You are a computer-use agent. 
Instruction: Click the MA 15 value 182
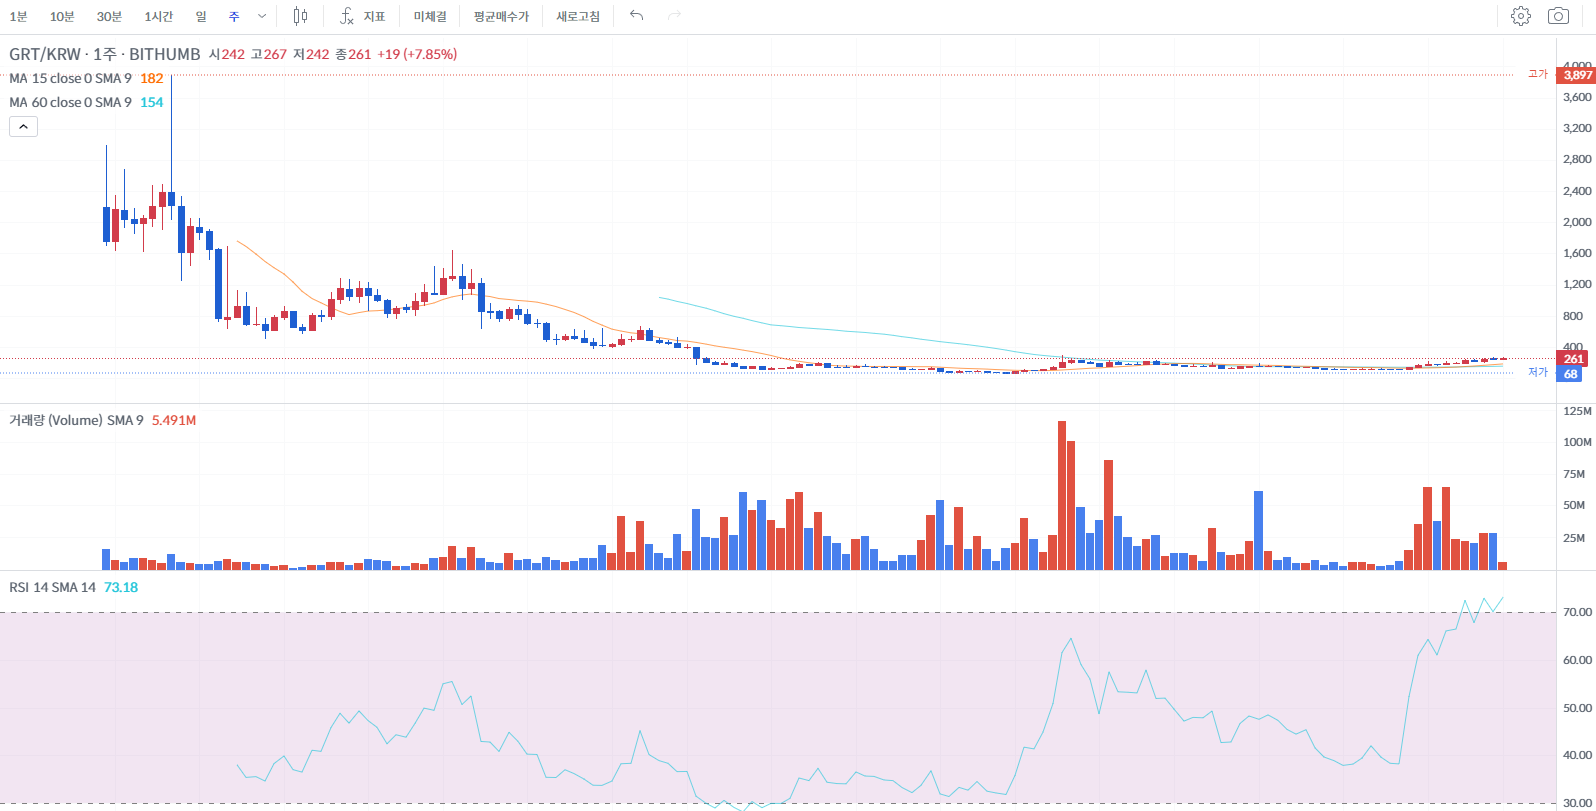151,78
